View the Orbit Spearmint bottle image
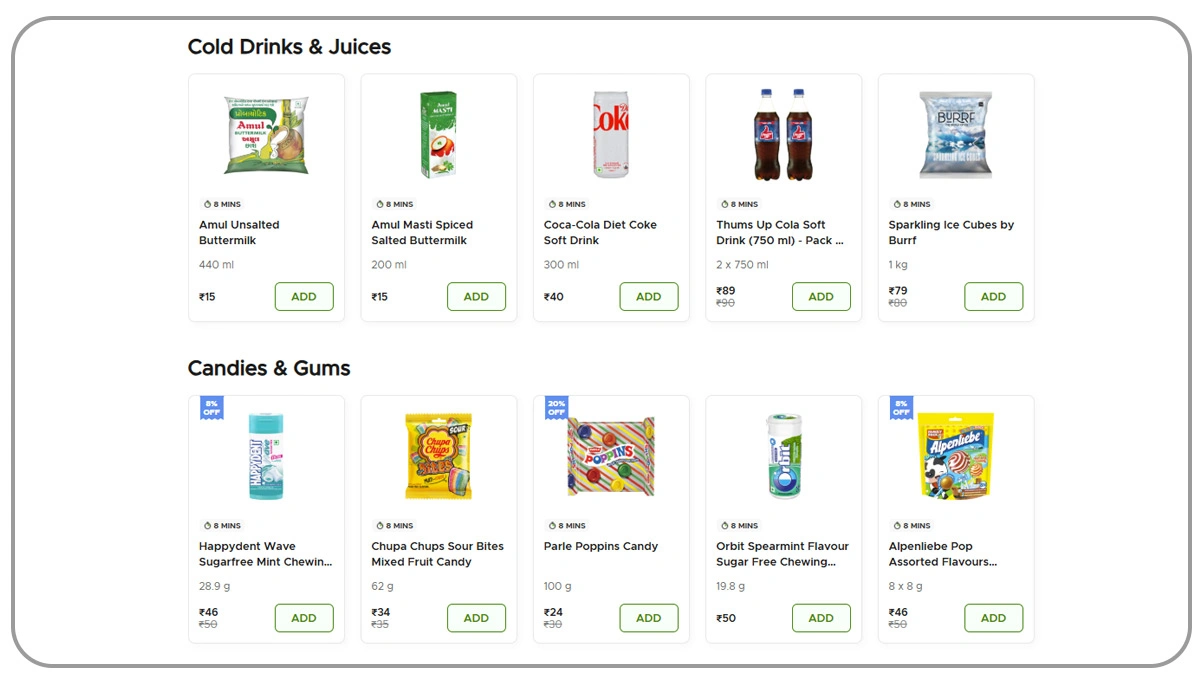This screenshot has height=684, width=1202. [783, 456]
